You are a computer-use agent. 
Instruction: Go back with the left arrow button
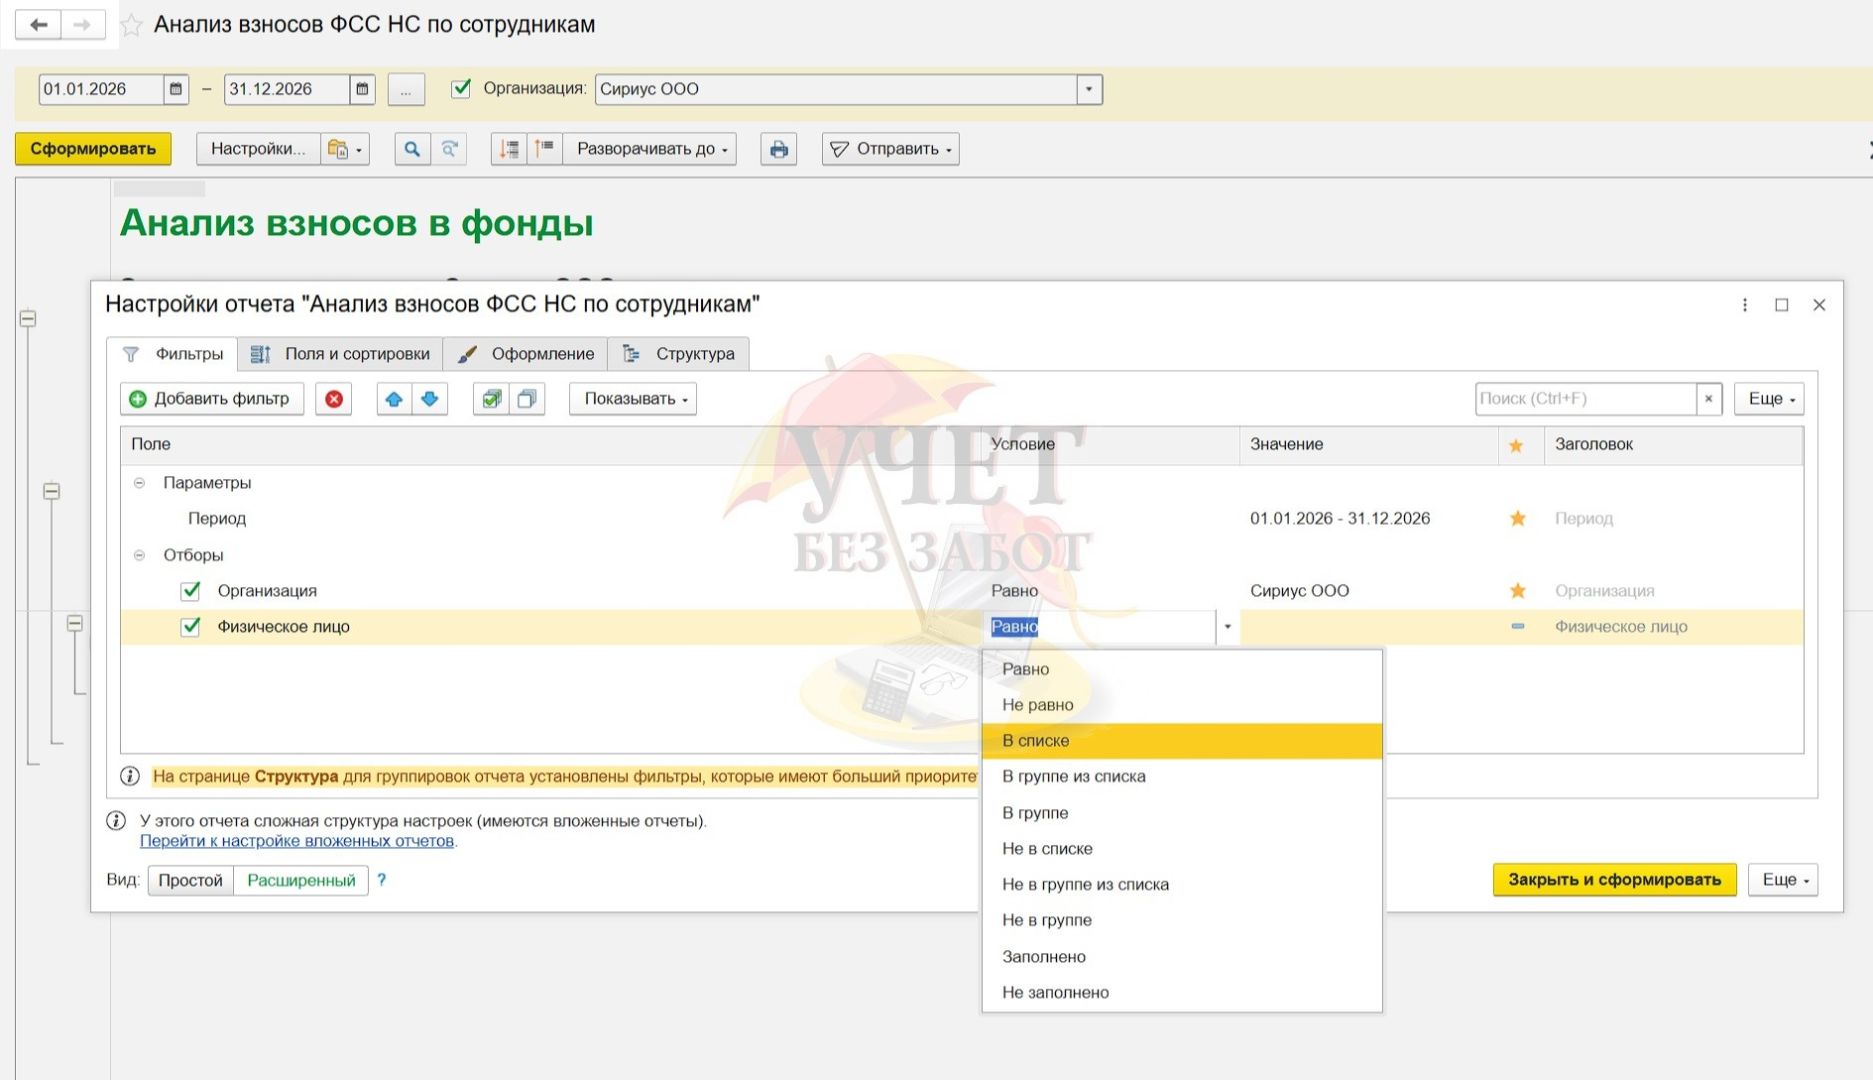point(38,24)
